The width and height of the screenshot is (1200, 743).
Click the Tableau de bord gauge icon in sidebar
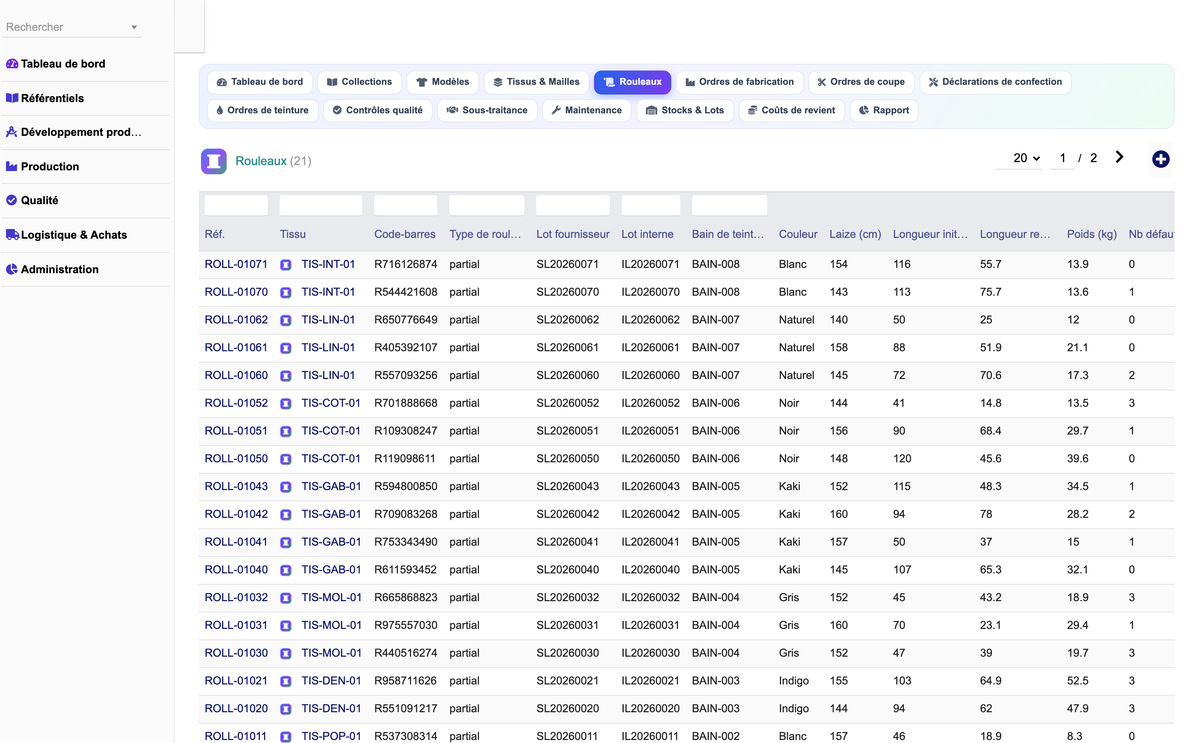tap(12, 64)
